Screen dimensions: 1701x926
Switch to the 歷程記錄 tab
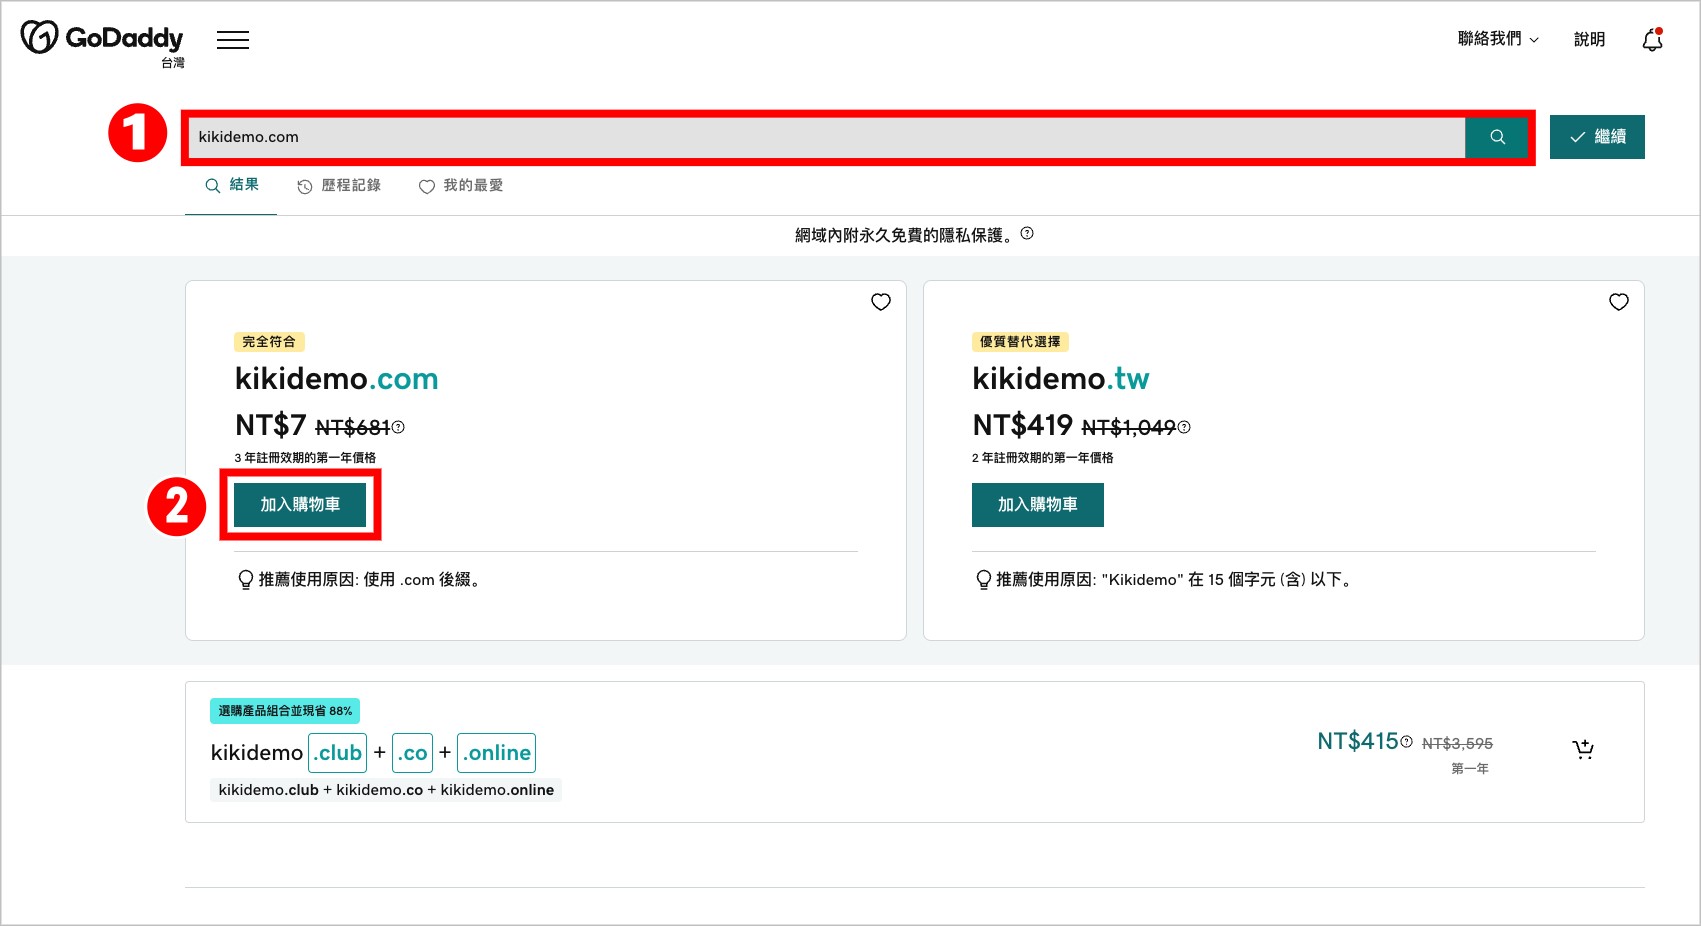(x=339, y=186)
